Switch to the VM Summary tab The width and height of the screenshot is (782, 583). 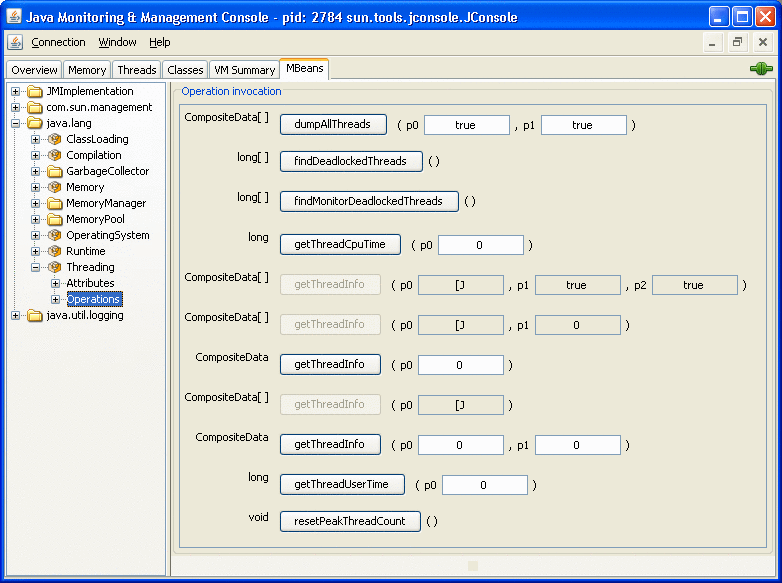pos(244,70)
